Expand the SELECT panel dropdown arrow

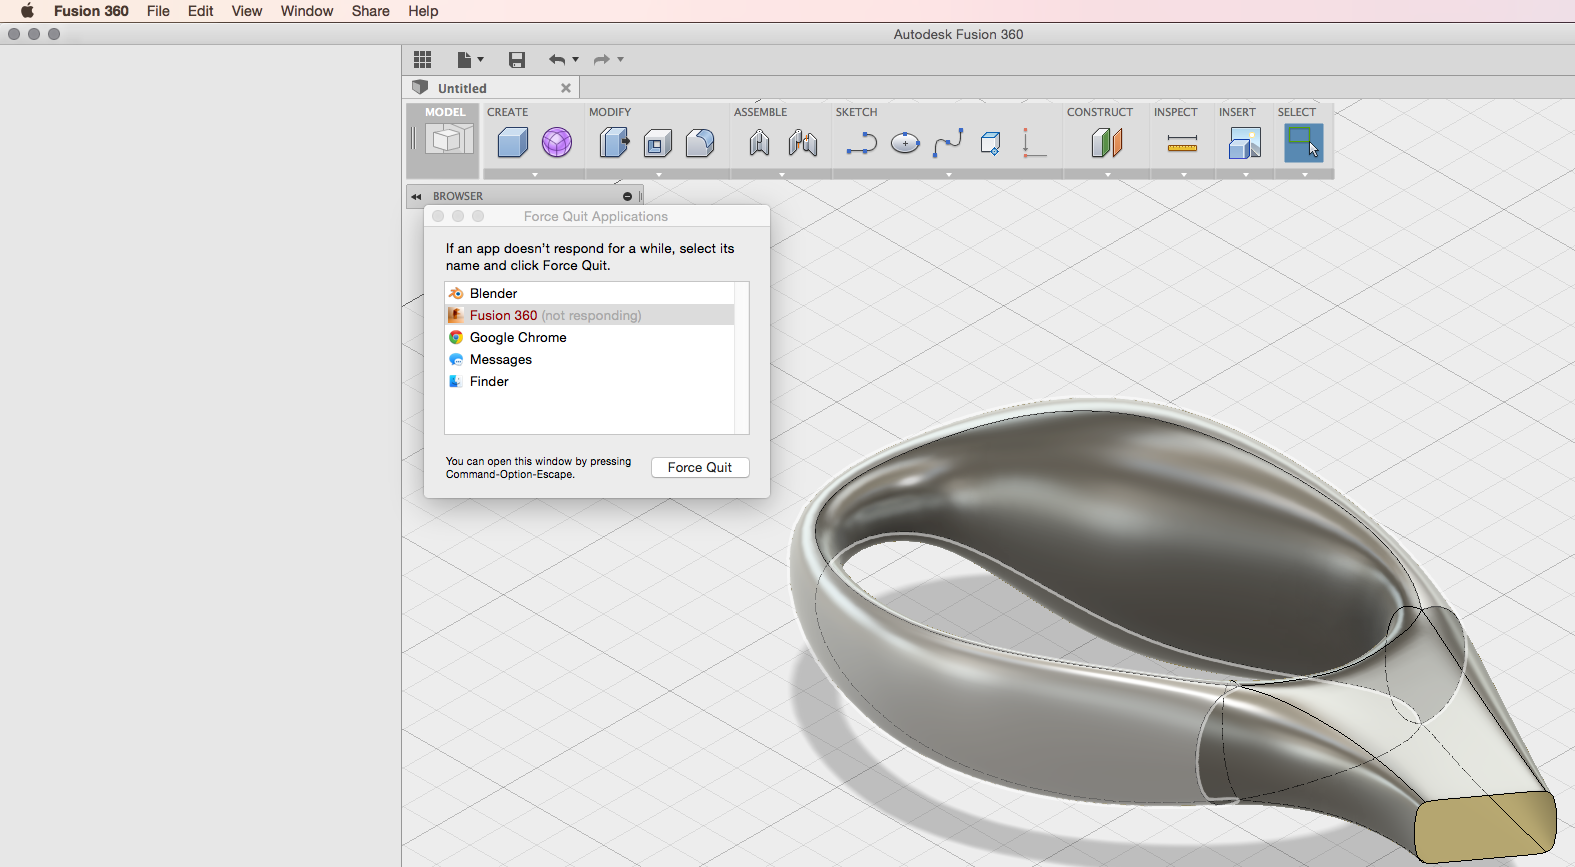coord(1304,175)
